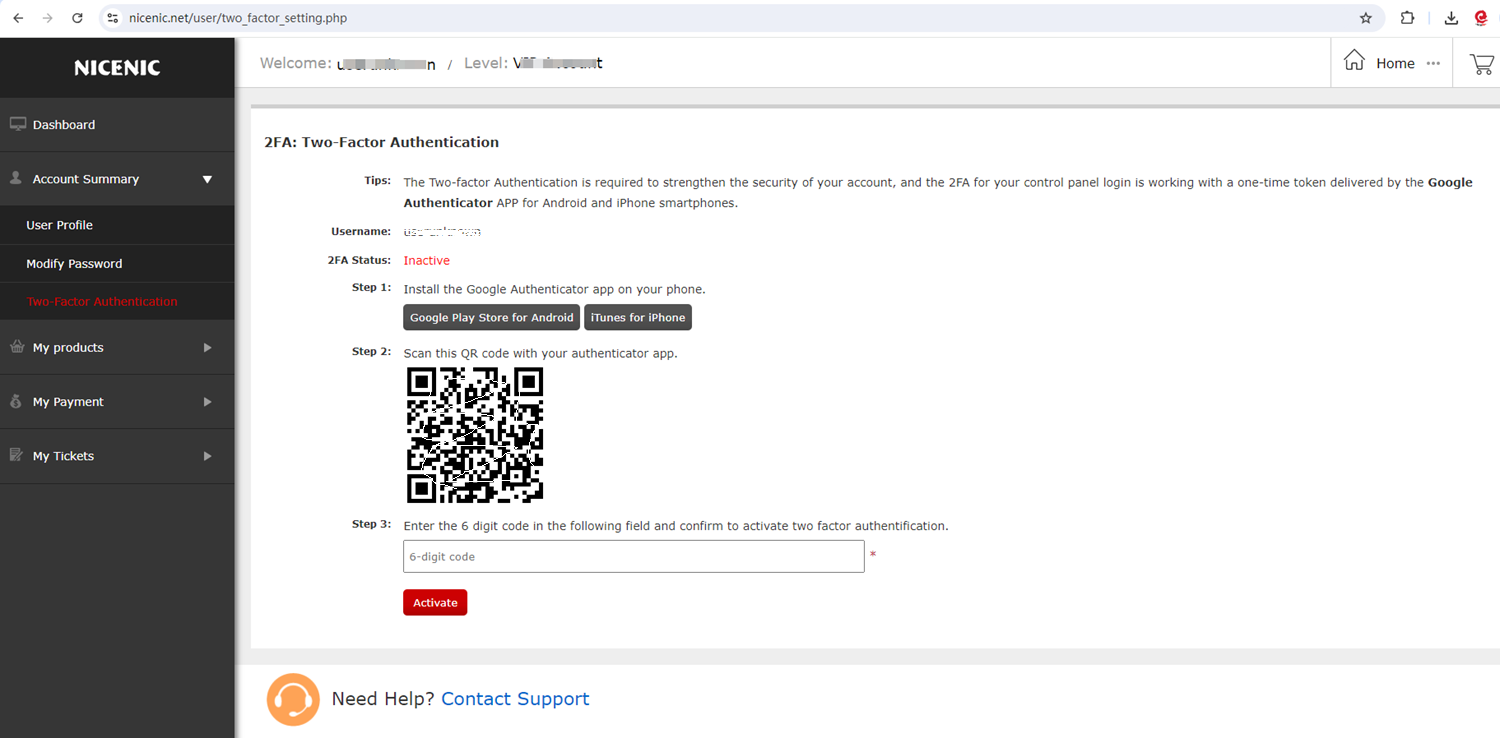The image size is (1500, 738).
Task: Click the 'Step 2:' label
Action: click(371, 352)
